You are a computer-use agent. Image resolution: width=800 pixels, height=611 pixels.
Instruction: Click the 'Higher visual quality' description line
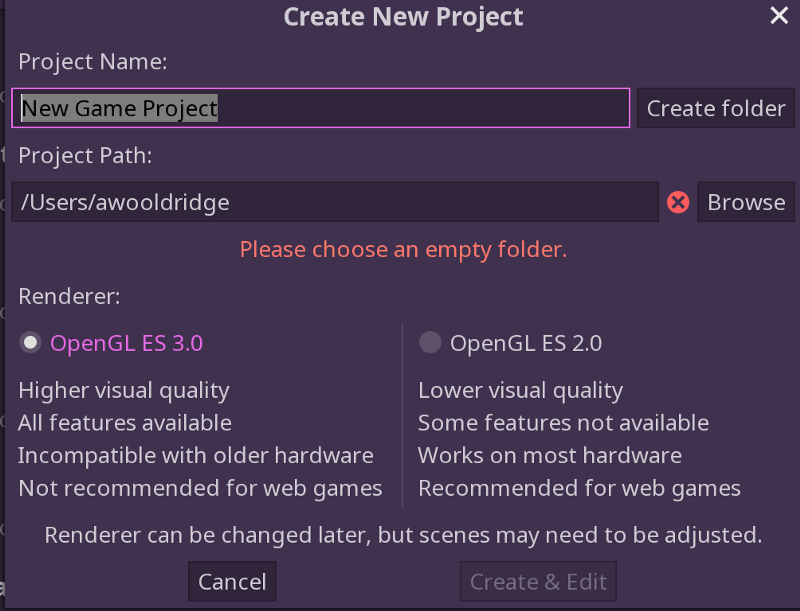[124, 391]
